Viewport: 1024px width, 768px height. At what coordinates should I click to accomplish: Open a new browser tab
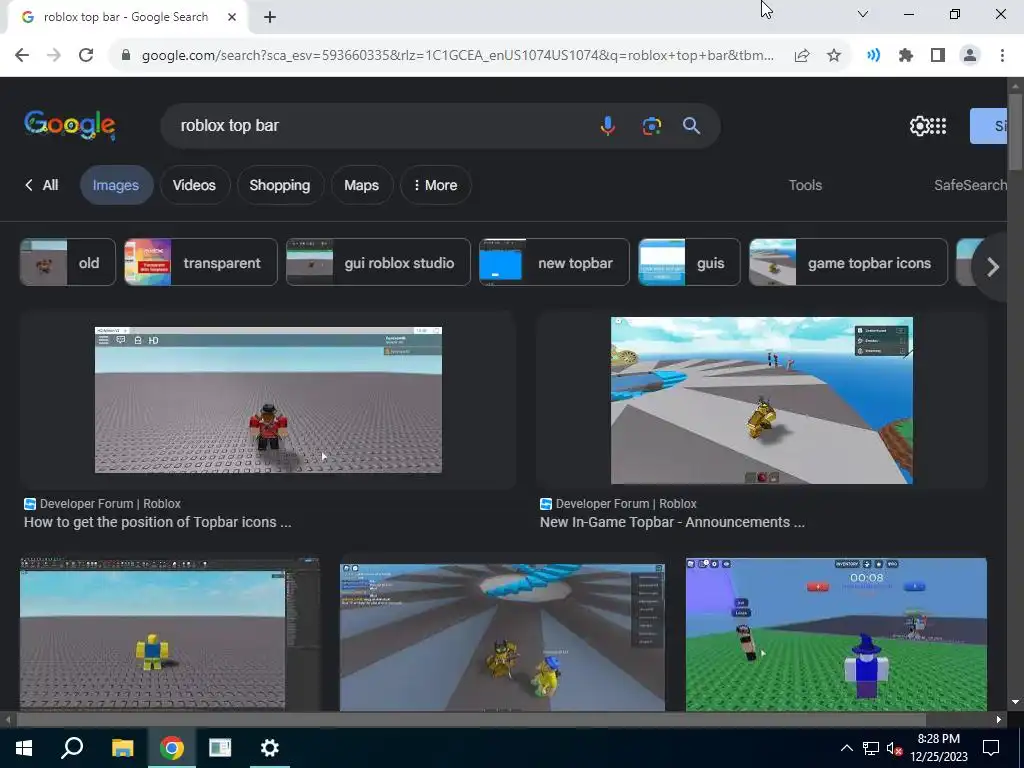270,17
